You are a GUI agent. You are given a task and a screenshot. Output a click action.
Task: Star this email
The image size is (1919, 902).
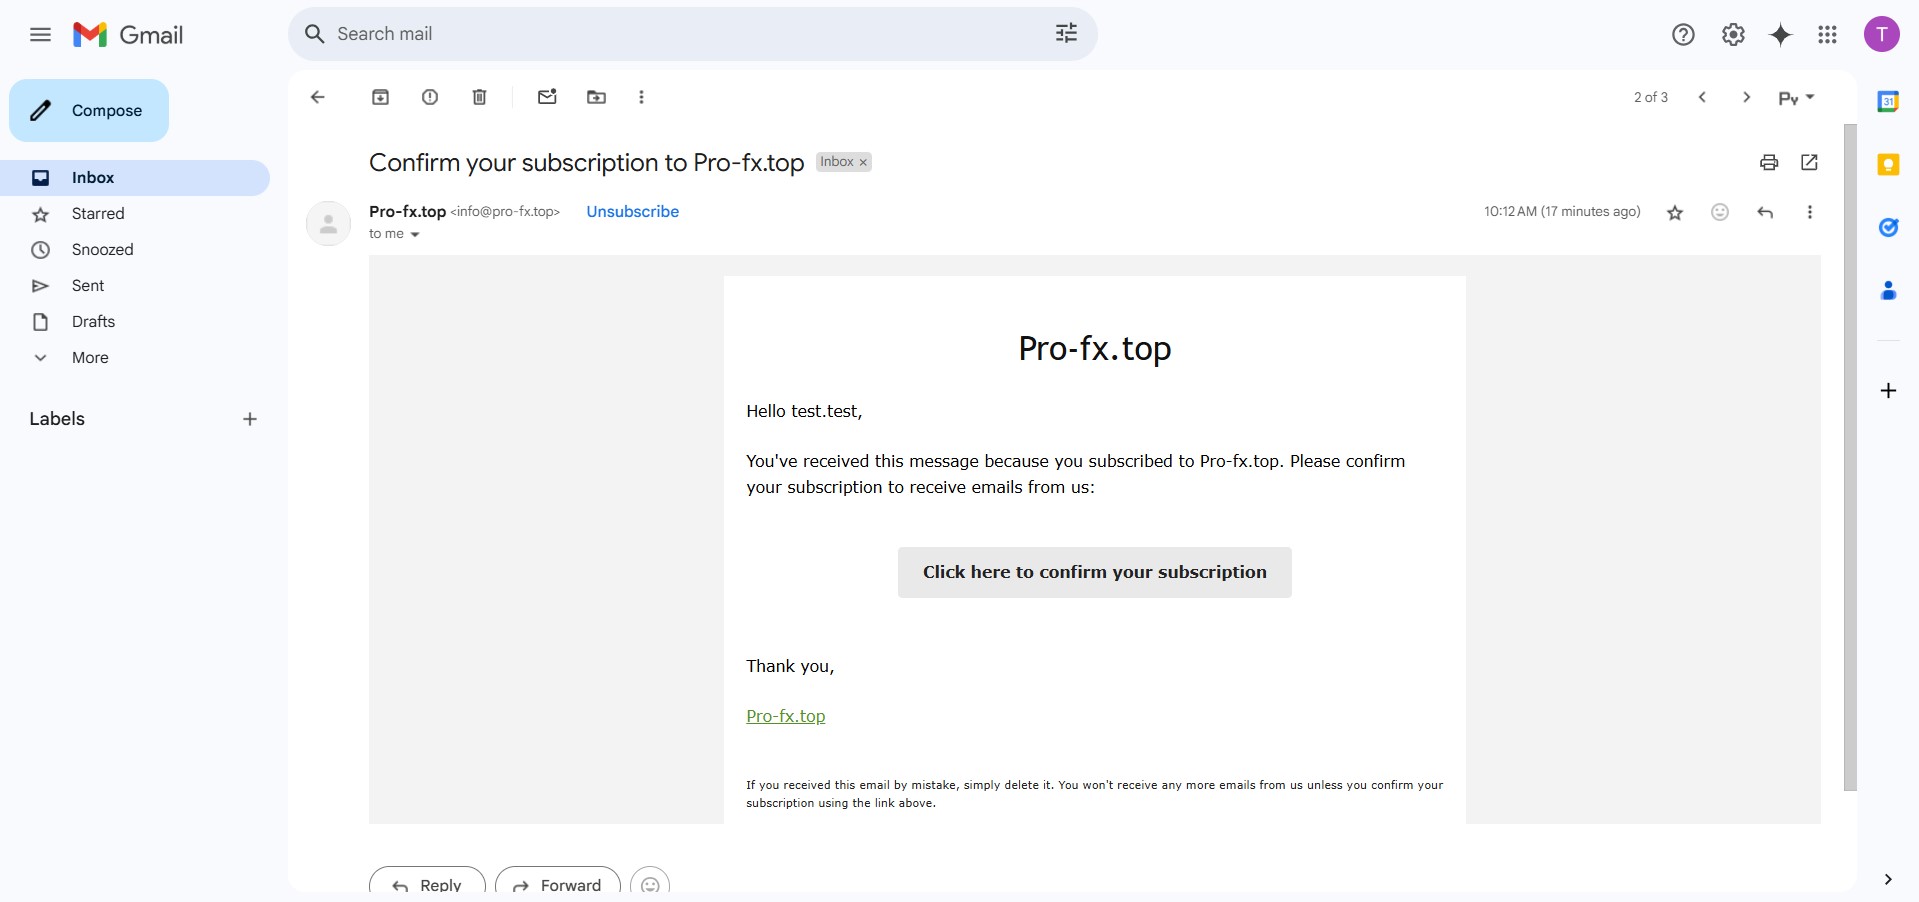pyautogui.click(x=1675, y=212)
